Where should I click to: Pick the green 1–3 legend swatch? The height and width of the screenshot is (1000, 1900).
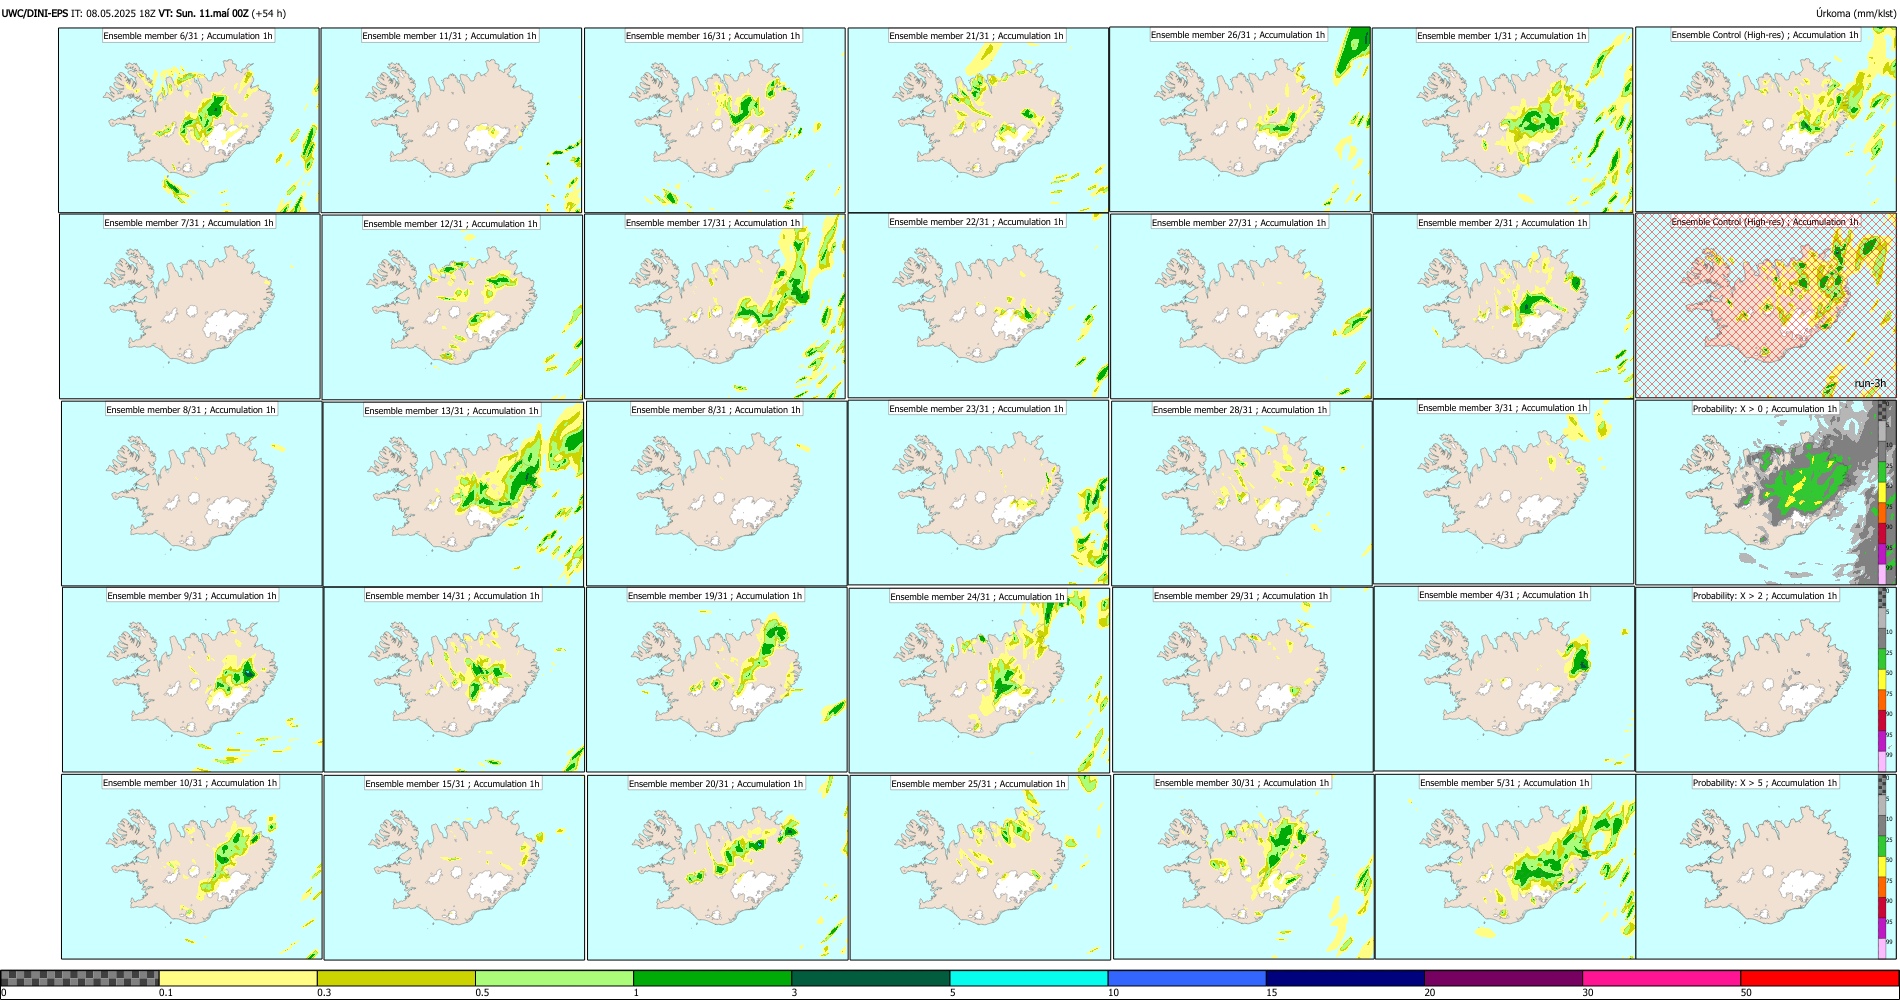coord(712,978)
